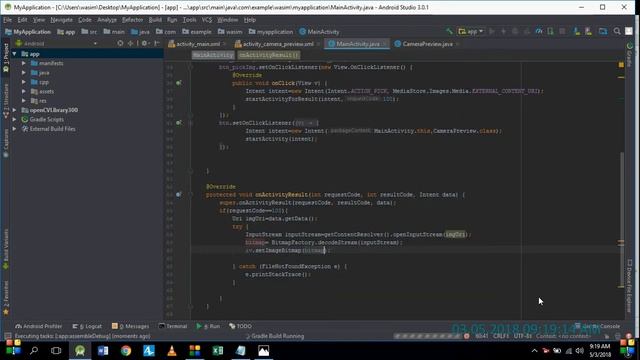This screenshot has height=360, width=640.
Task: Open the Refactor menu
Action: pos(132,20)
